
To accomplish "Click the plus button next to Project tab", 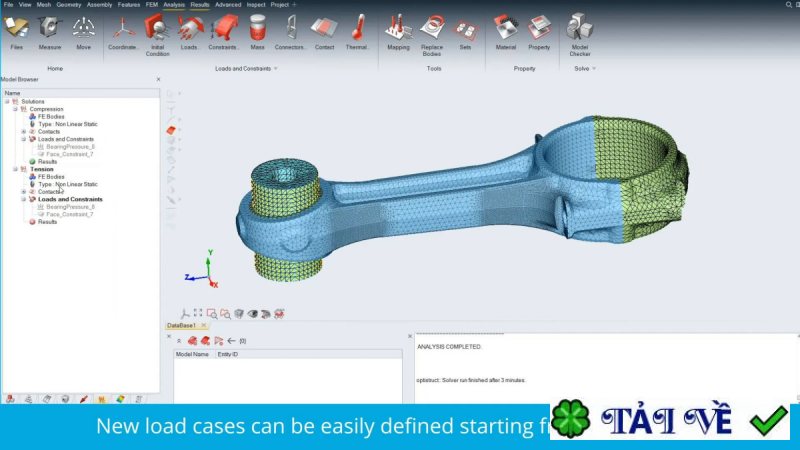I will click(294, 5).
